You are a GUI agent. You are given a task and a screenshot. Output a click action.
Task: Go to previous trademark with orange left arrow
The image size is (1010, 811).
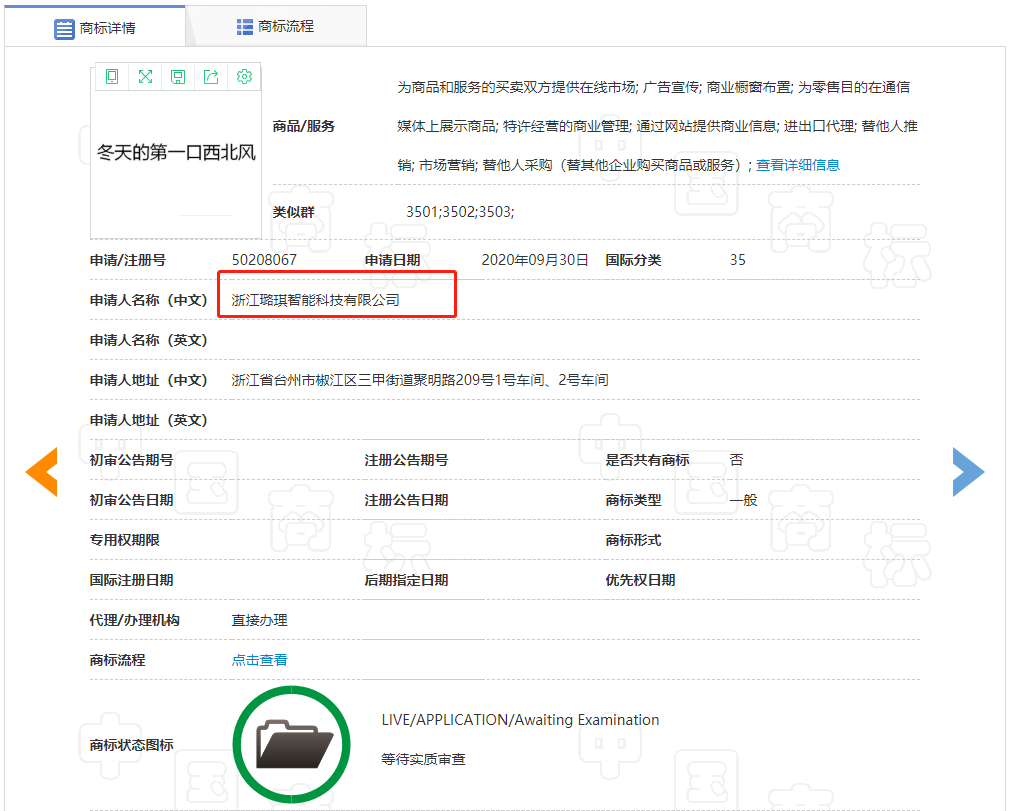pos(42,472)
